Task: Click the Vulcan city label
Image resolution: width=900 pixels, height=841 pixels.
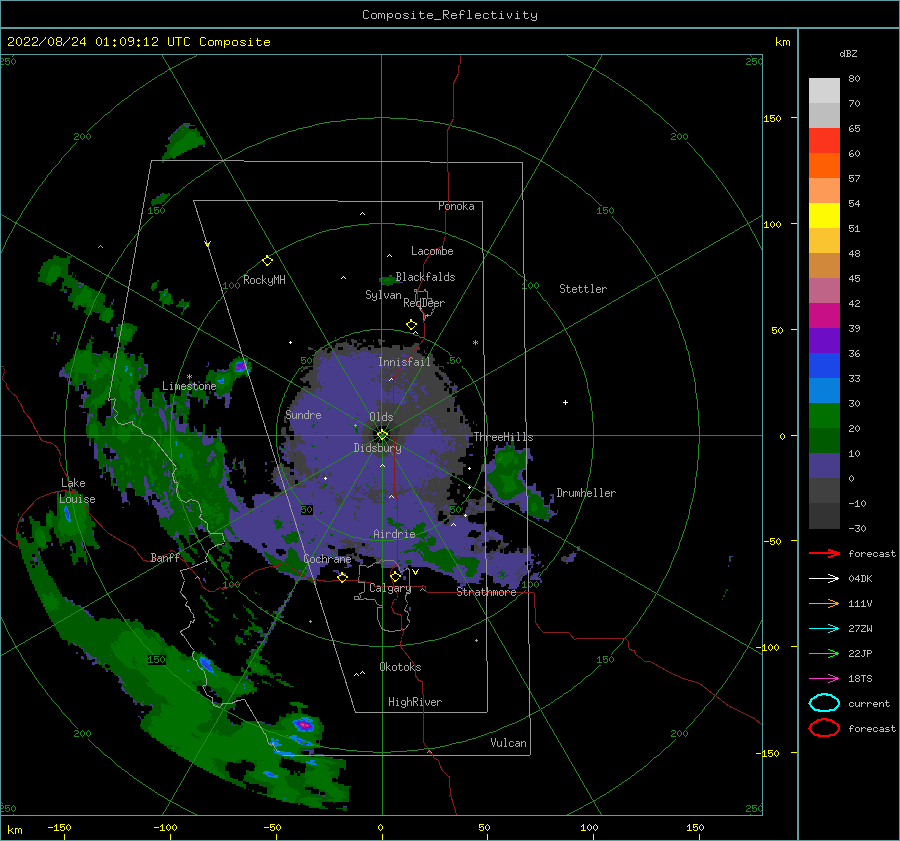Action: click(508, 743)
